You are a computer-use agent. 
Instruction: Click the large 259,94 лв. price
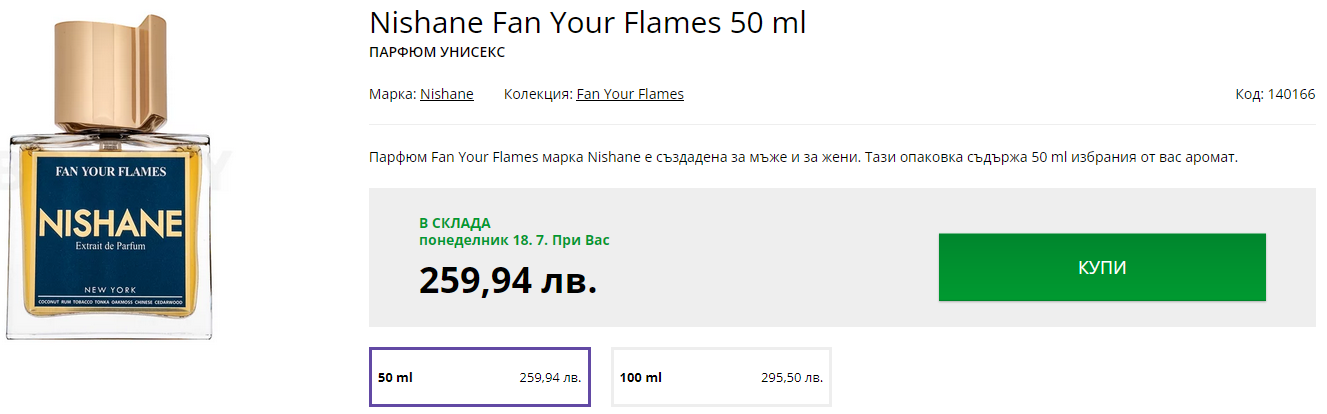(x=507, y=281)
